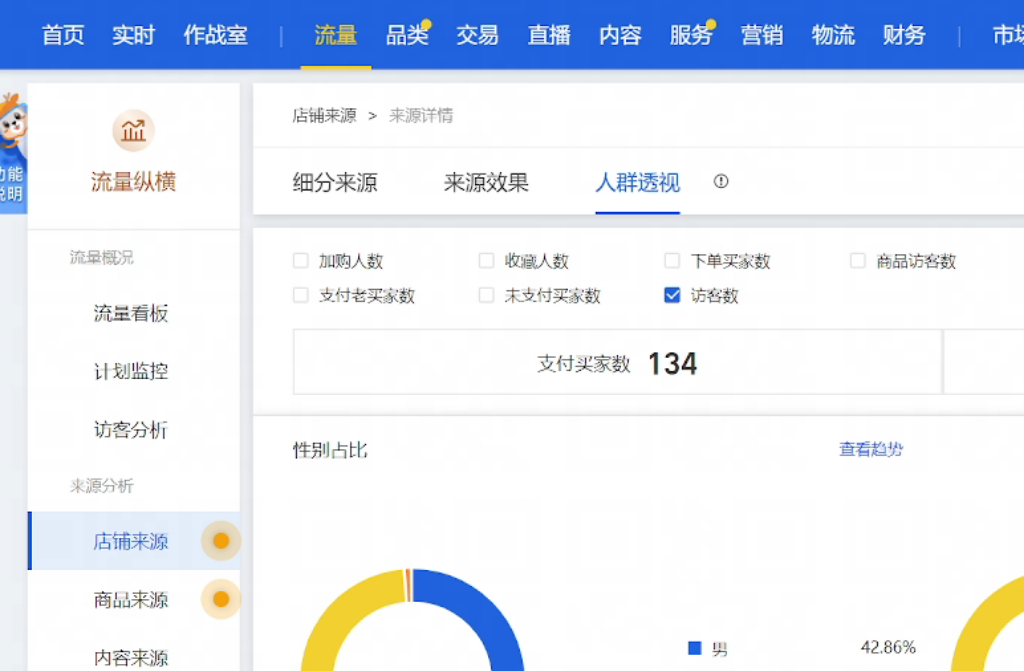Click the info icon next to 人群透视
The height and width of the screenshot is (671, 1024).
pyautogui.click(x=721, y=182)
